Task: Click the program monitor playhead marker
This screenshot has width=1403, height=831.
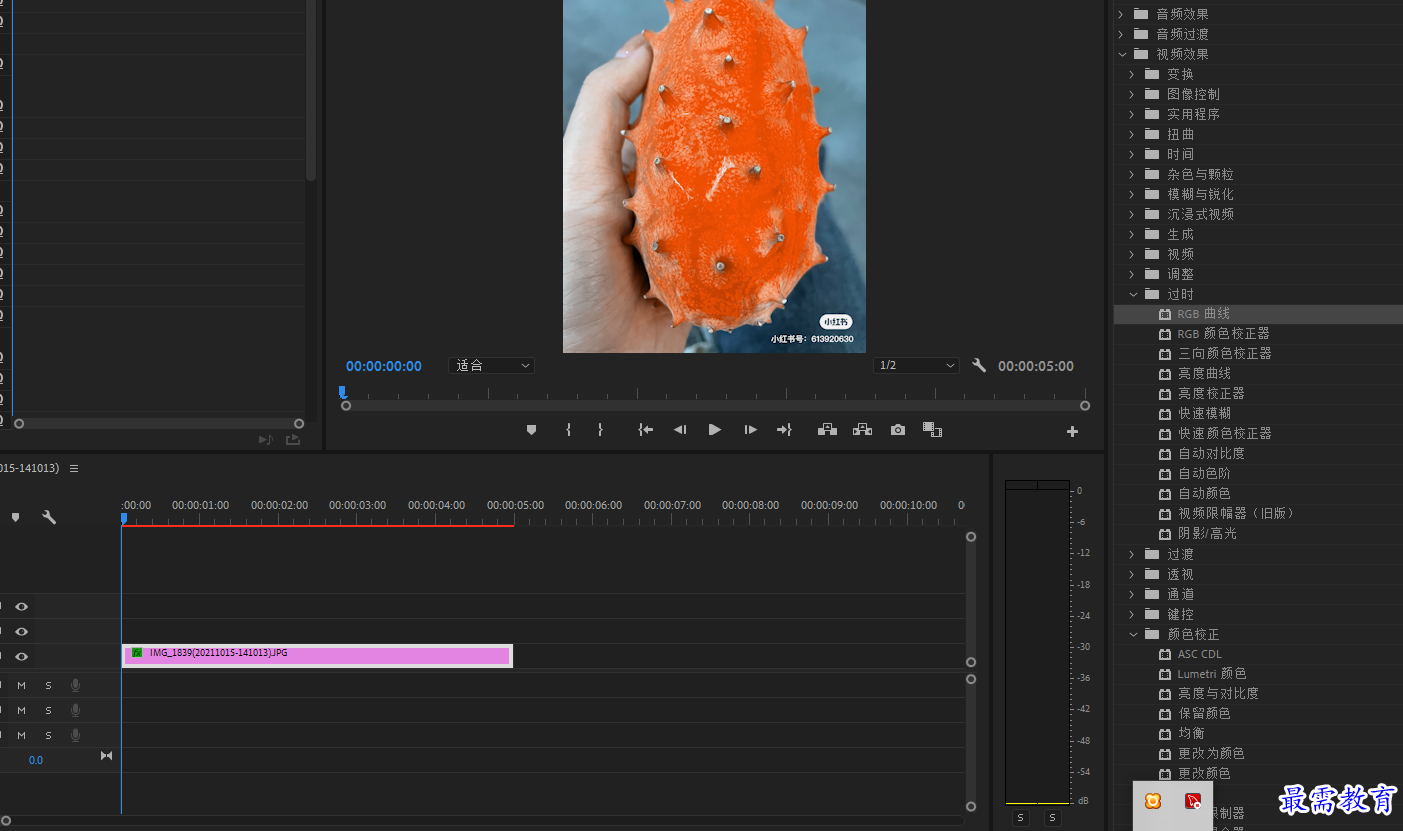Action: tap(342, 392)
